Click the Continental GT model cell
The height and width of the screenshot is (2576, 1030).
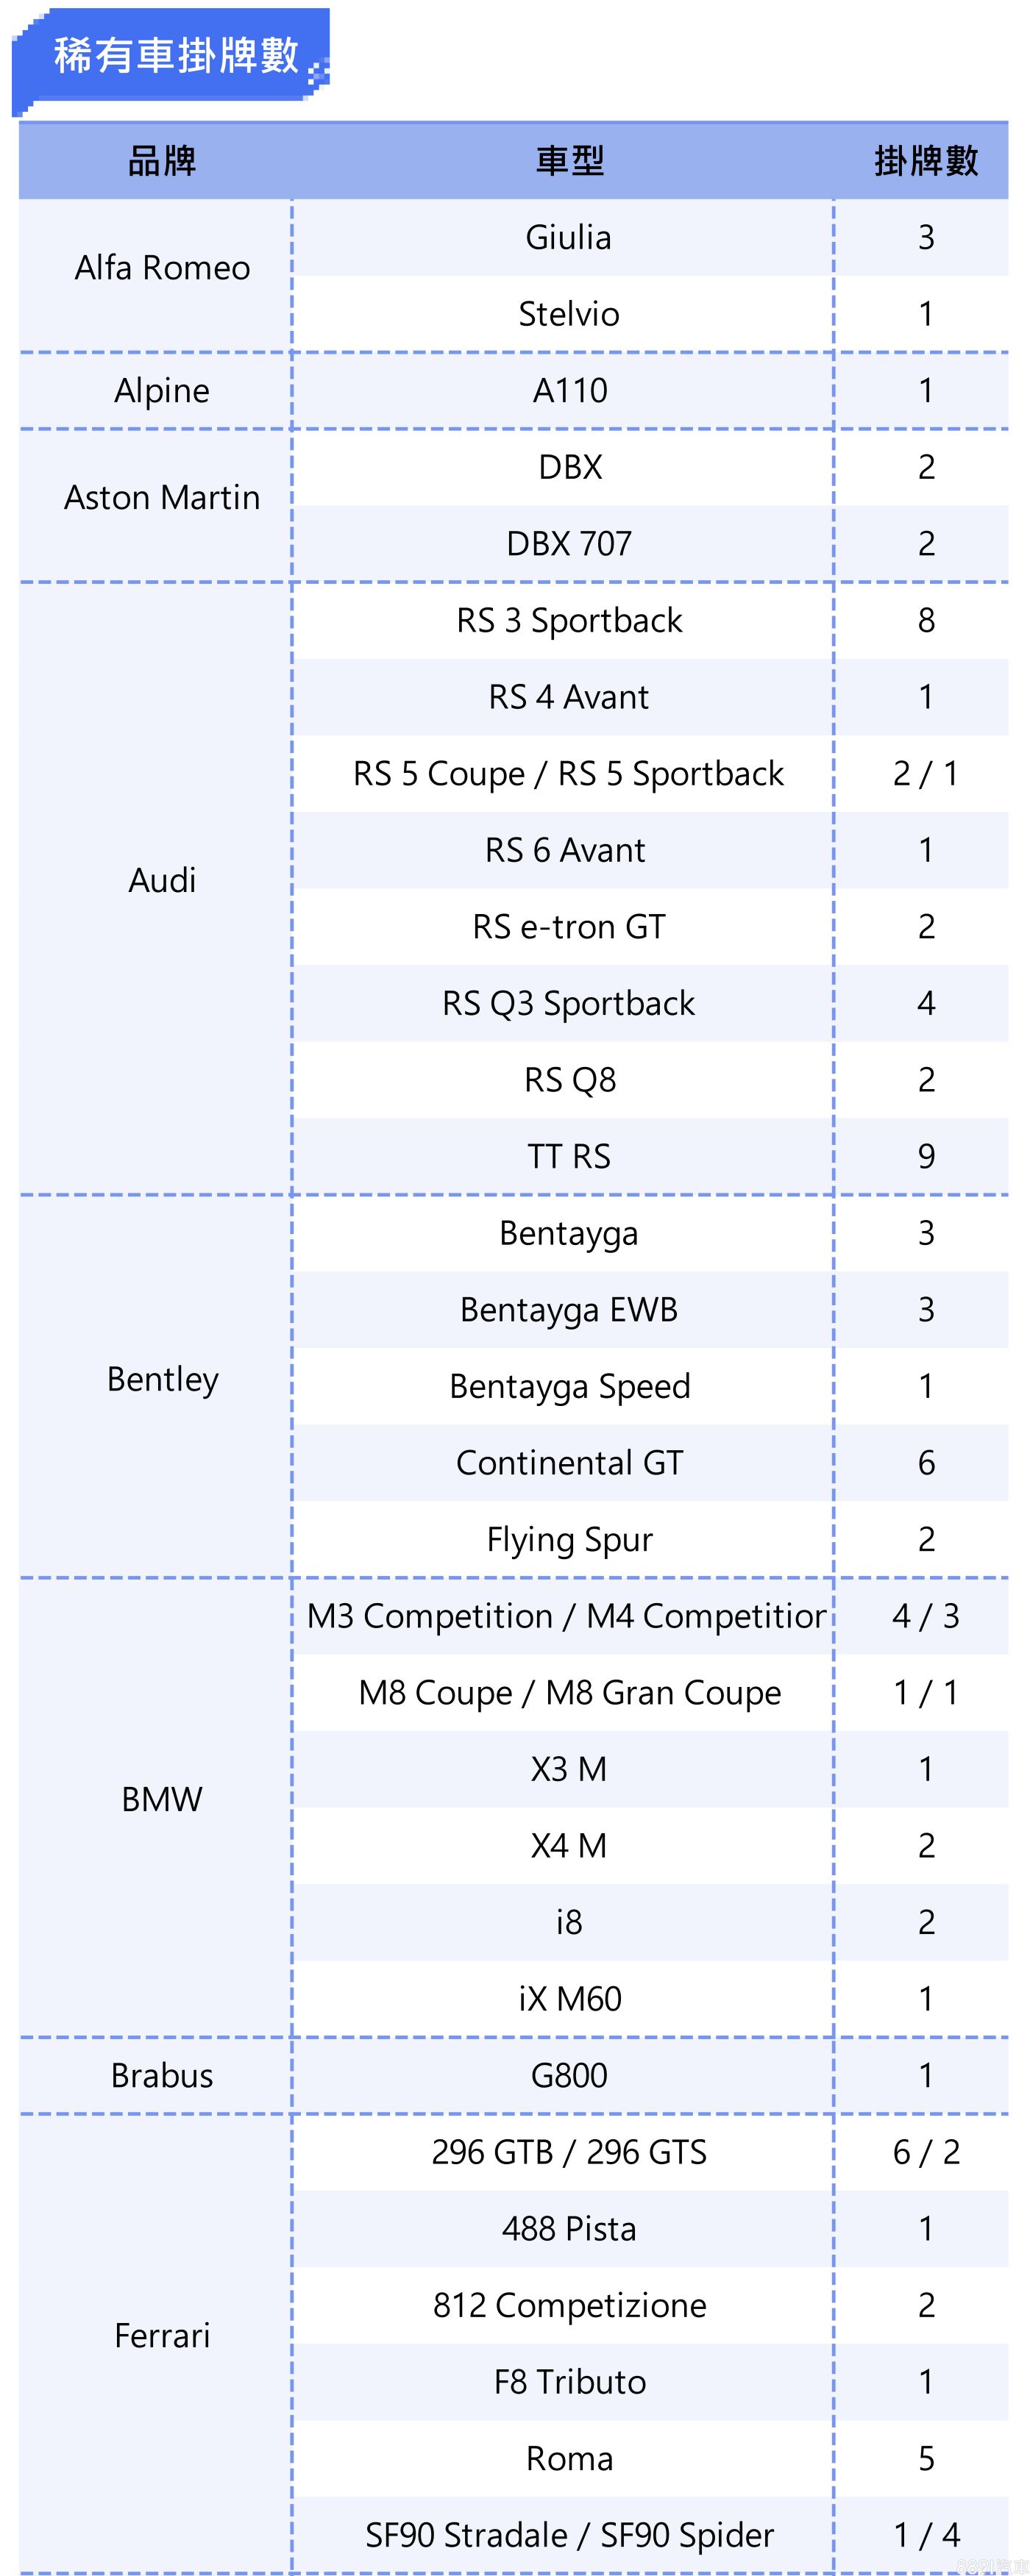click(x=569, y=1464)
